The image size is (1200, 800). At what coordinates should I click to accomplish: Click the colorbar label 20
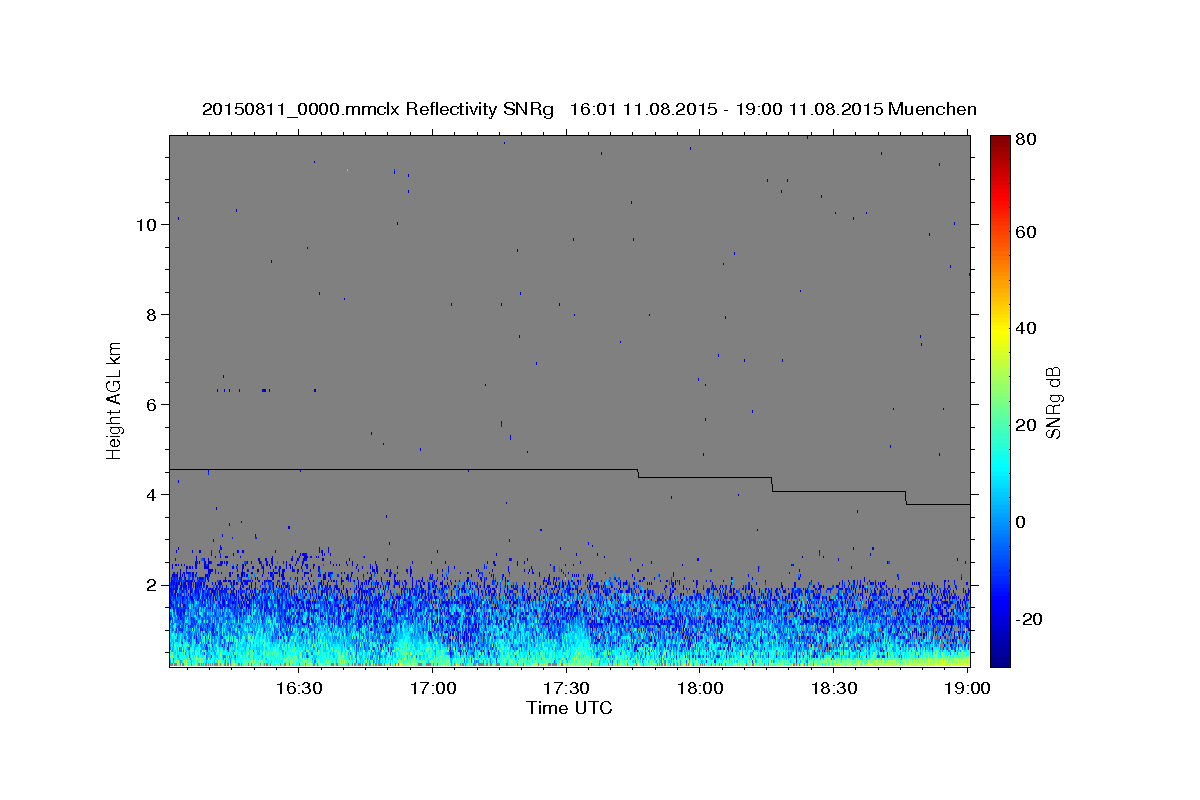(x=1027, y=425)
